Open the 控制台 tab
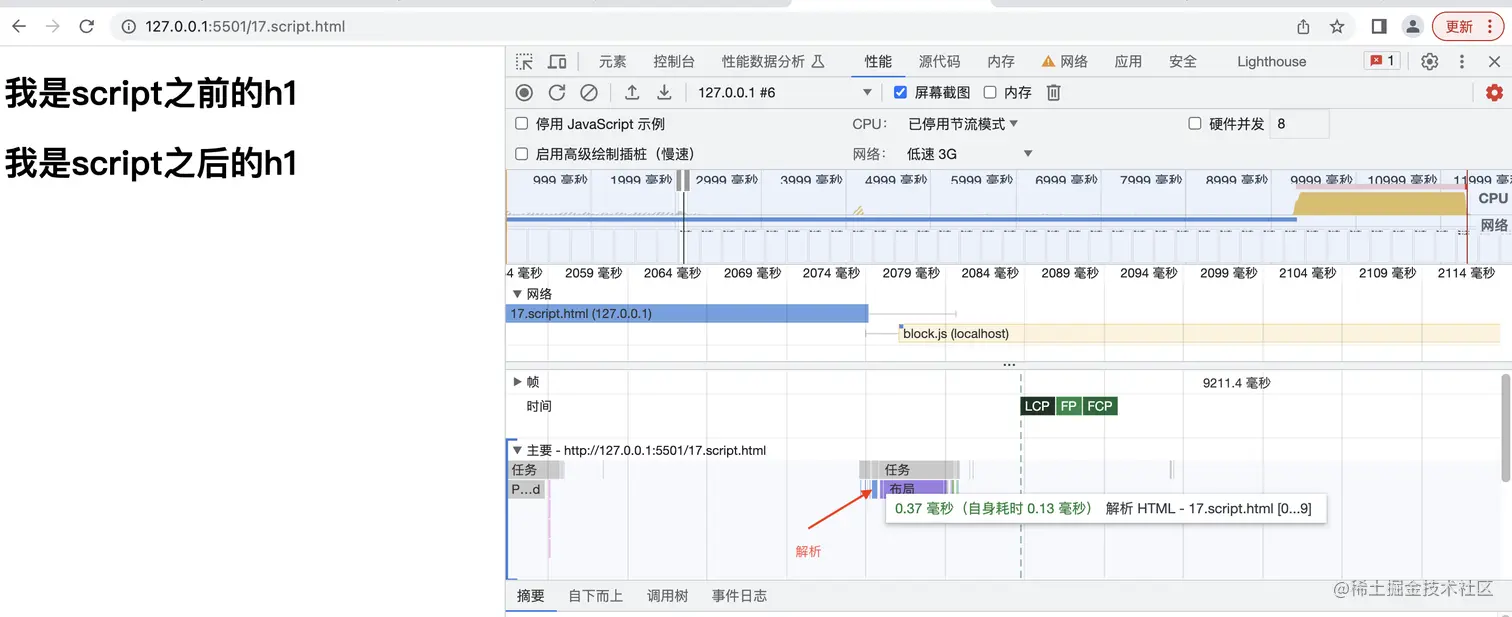 [674, 61]
